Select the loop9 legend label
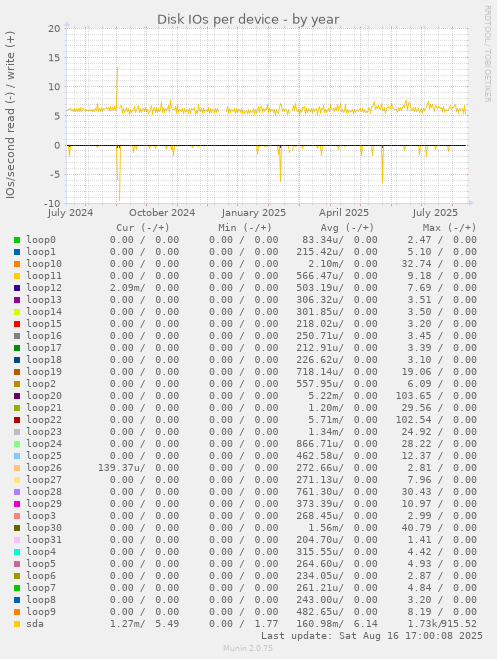This screenshot has height=659, width=497. pyautogui.click(x=41, y=612)
